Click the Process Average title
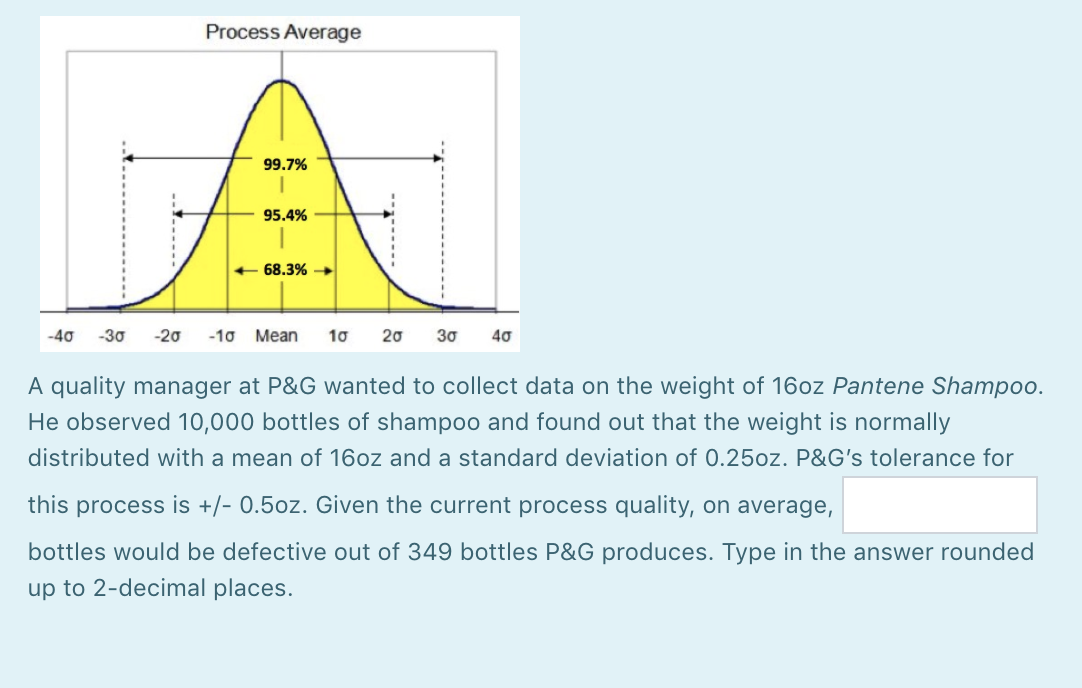Image resolution: width=1082 pixels, height=688 pixels. pyautogui.click(x=281, y=31)
